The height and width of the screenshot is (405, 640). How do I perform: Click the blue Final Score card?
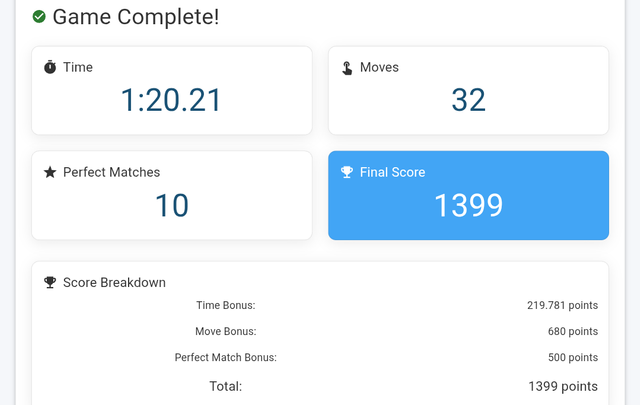point(469,195)
